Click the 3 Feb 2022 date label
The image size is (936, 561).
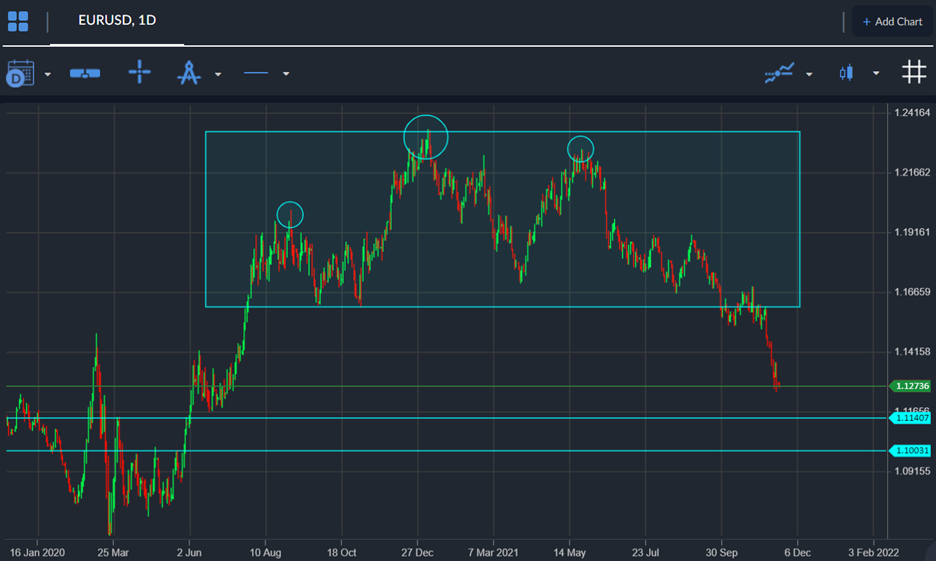873,553
